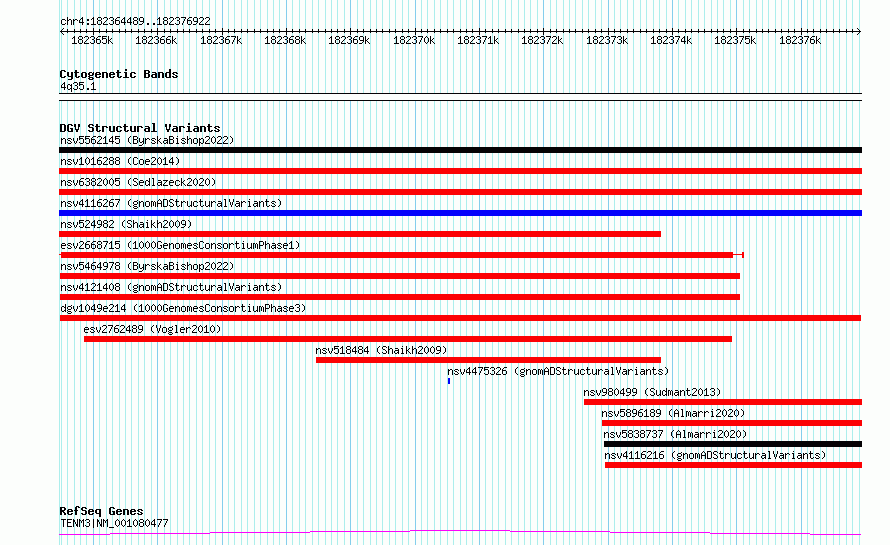
Task: Click the esv2668715 variant bar
Action: pyautogui.click(x=401, y=255)
